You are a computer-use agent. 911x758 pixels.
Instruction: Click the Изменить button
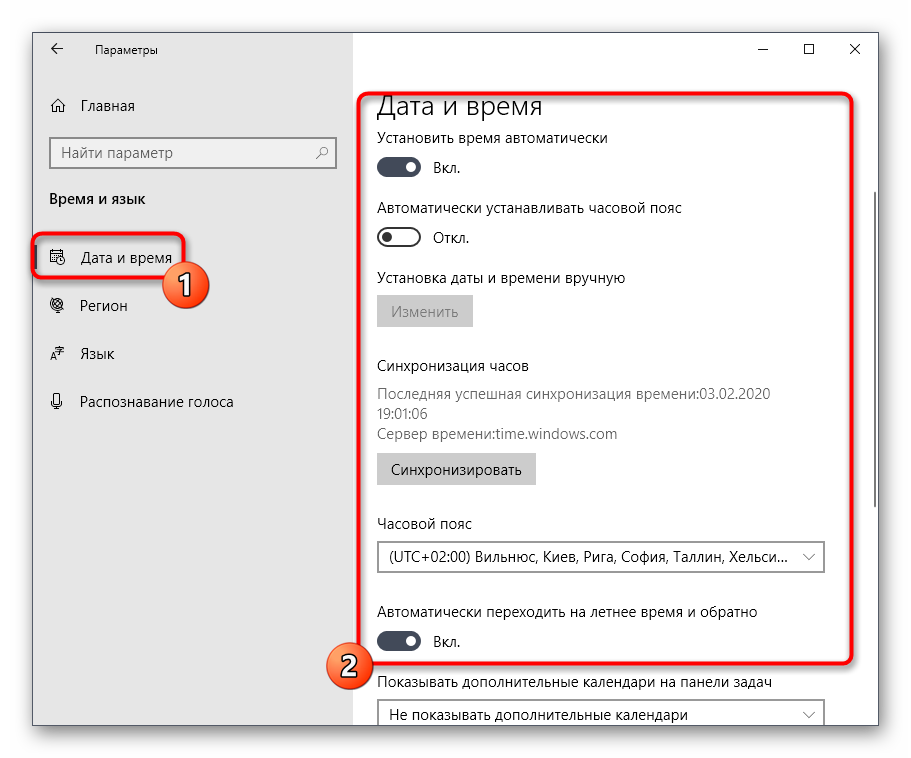pos(425,311)
